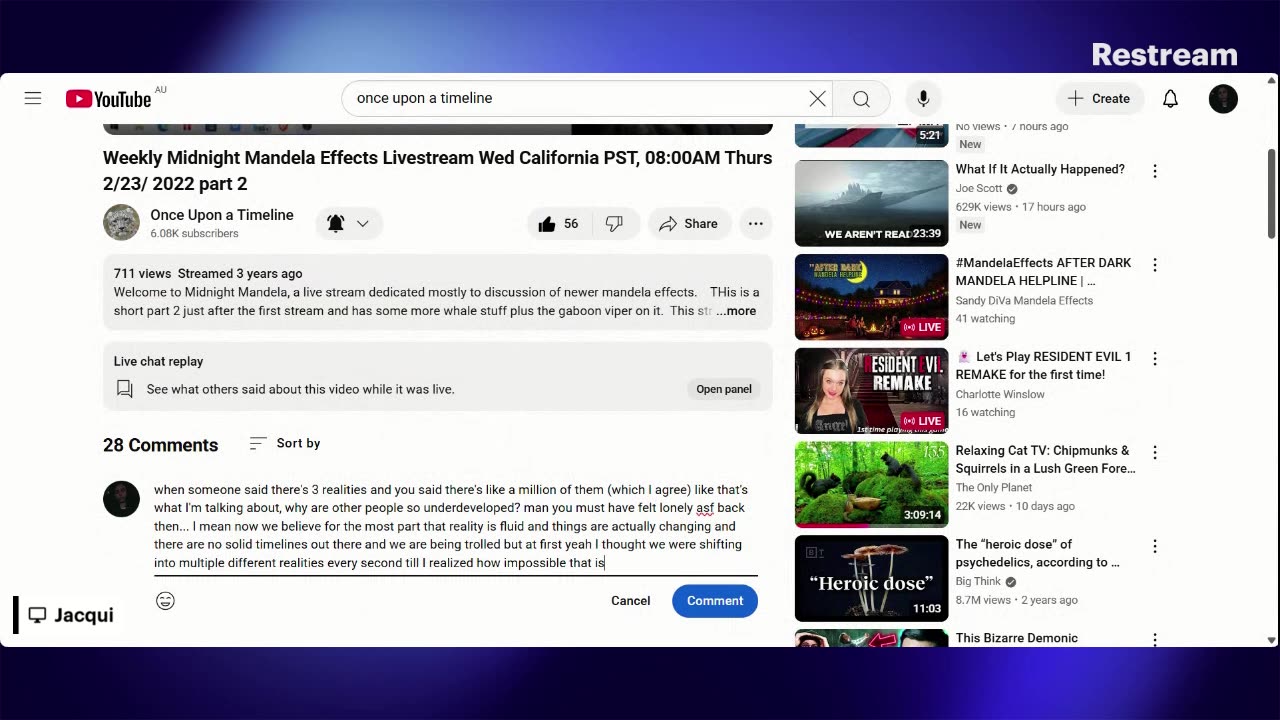Open the live chat replay panel
Screen dimensions: 1280x720
[x=724, y=389]
